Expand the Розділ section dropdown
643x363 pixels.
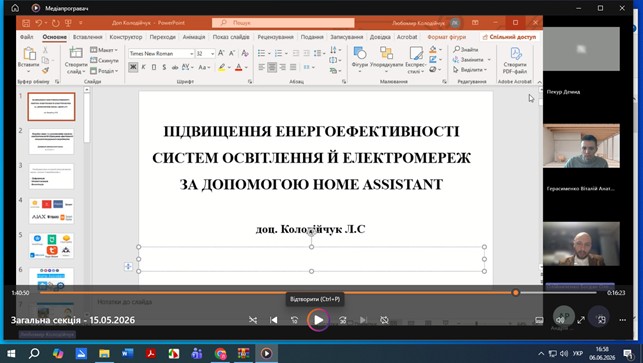point(105,71)
